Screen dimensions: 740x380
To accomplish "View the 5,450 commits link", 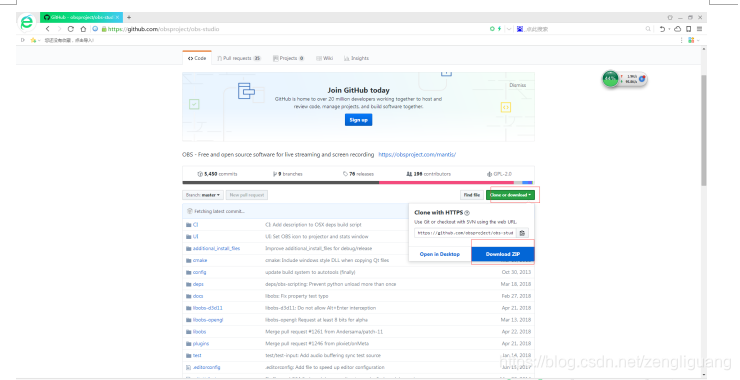I will click(x=217, y=174).
